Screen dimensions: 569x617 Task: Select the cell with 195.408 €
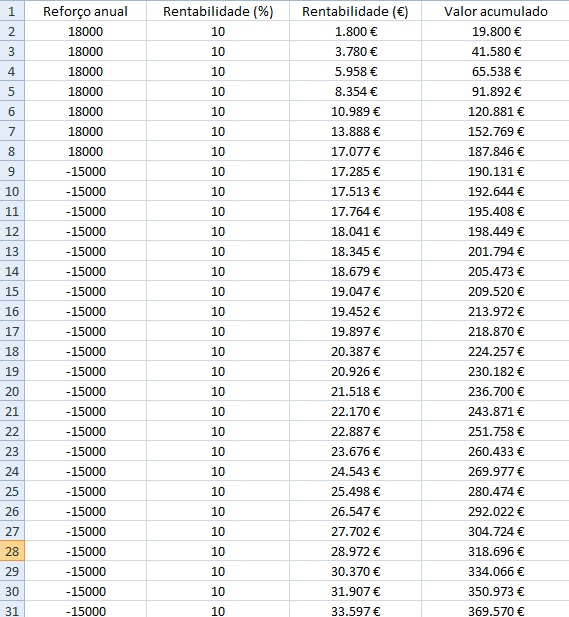pos(495,211)
